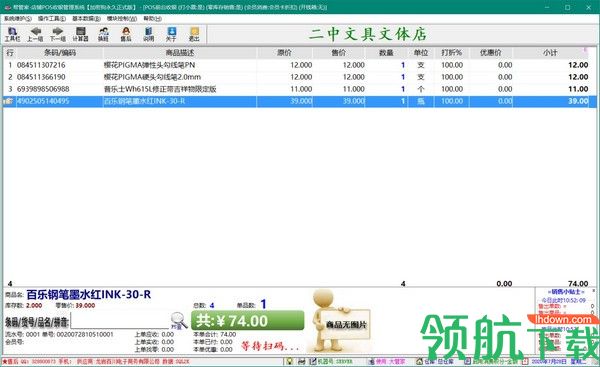600x367 pixels.
Task: Click the 本单合计 74.00 value
Action: (228, 334)
